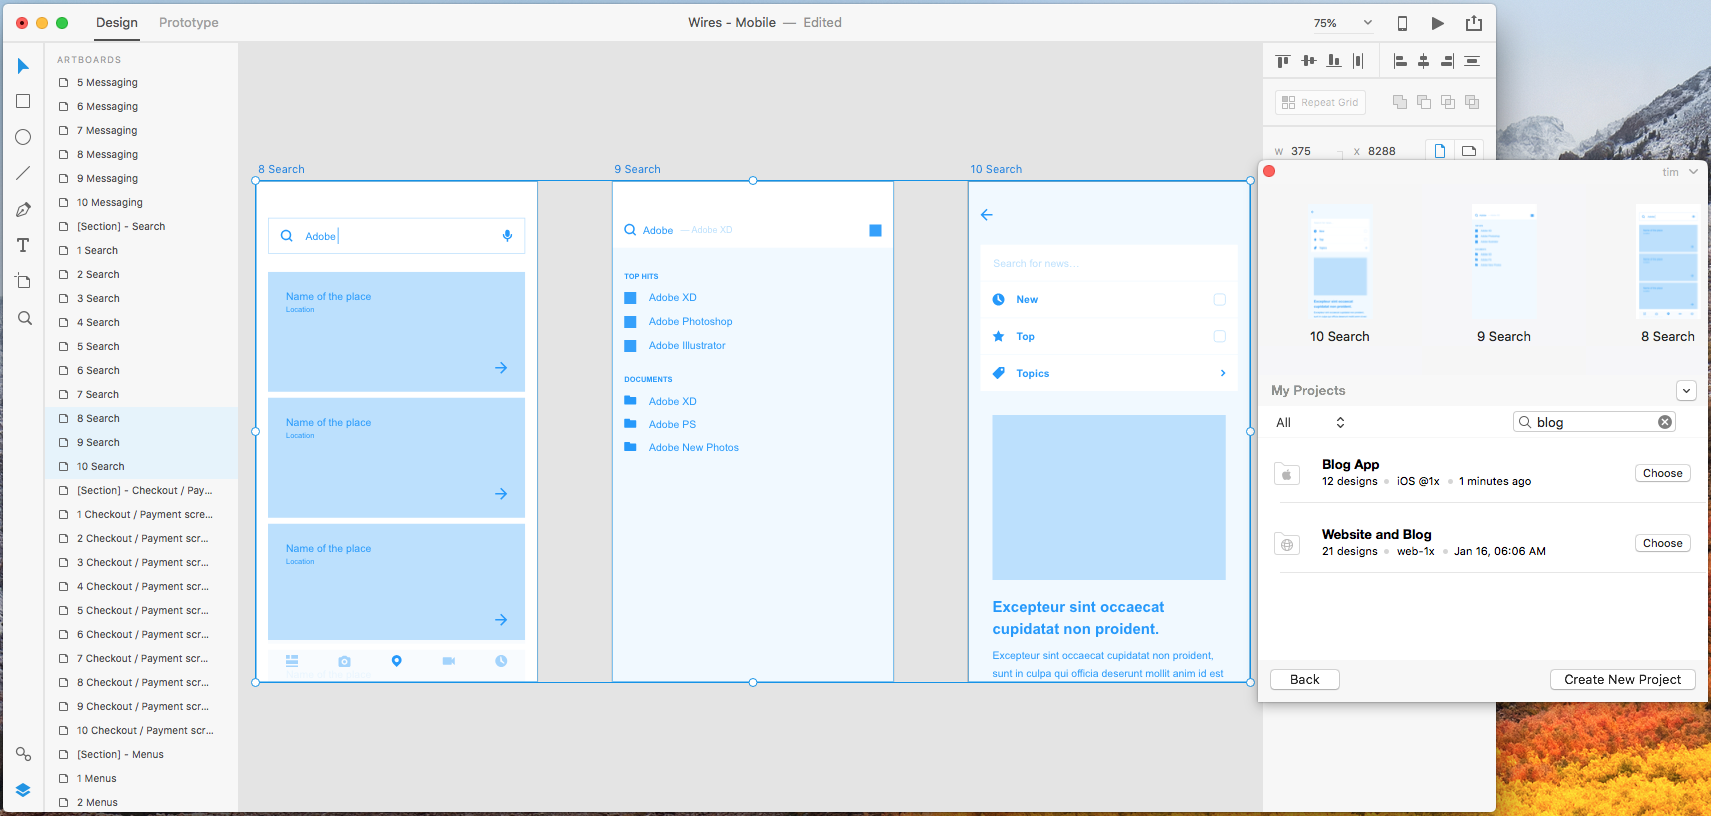Expand Topics chevron in artboard 10
The height and width of the screenshot is (816, 1711).
1223,373
